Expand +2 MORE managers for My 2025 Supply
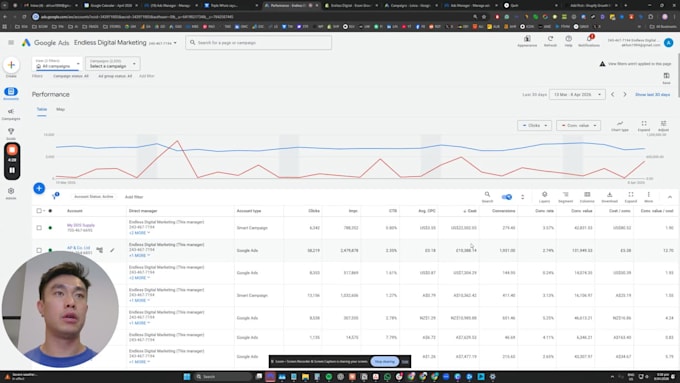The height and width of the screenshot is (383, 680). coord(140,233)
